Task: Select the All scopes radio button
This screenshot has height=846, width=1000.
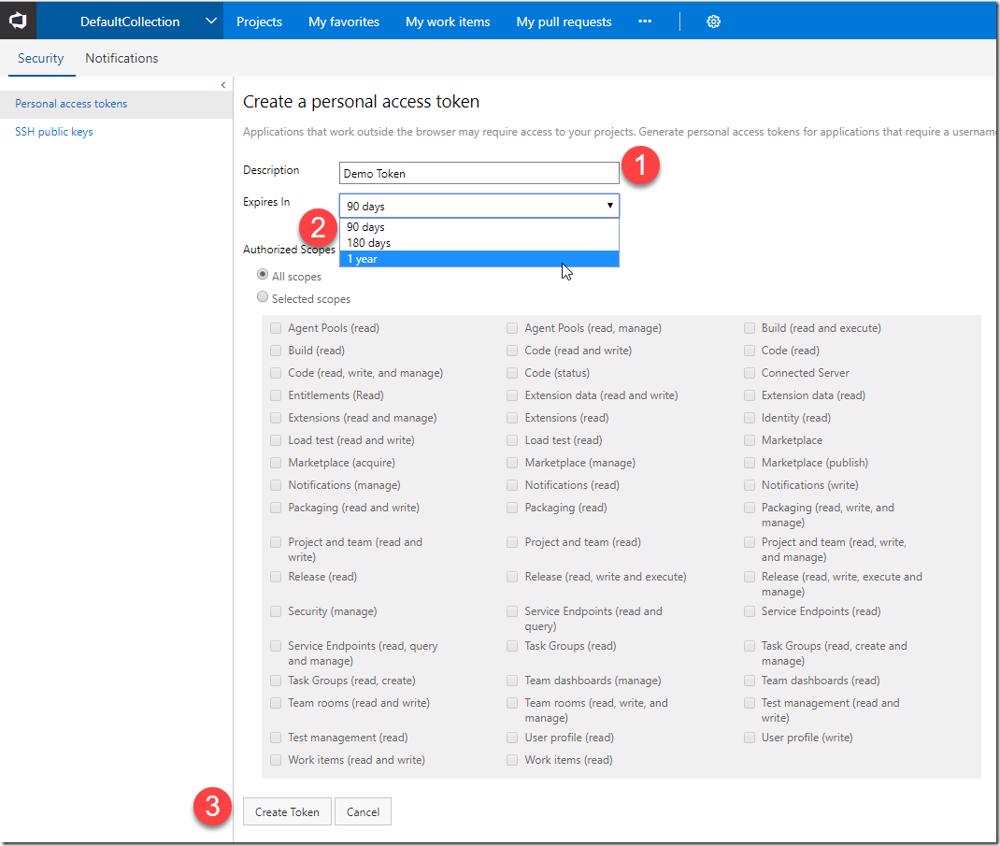Action: tap(262, 275)
